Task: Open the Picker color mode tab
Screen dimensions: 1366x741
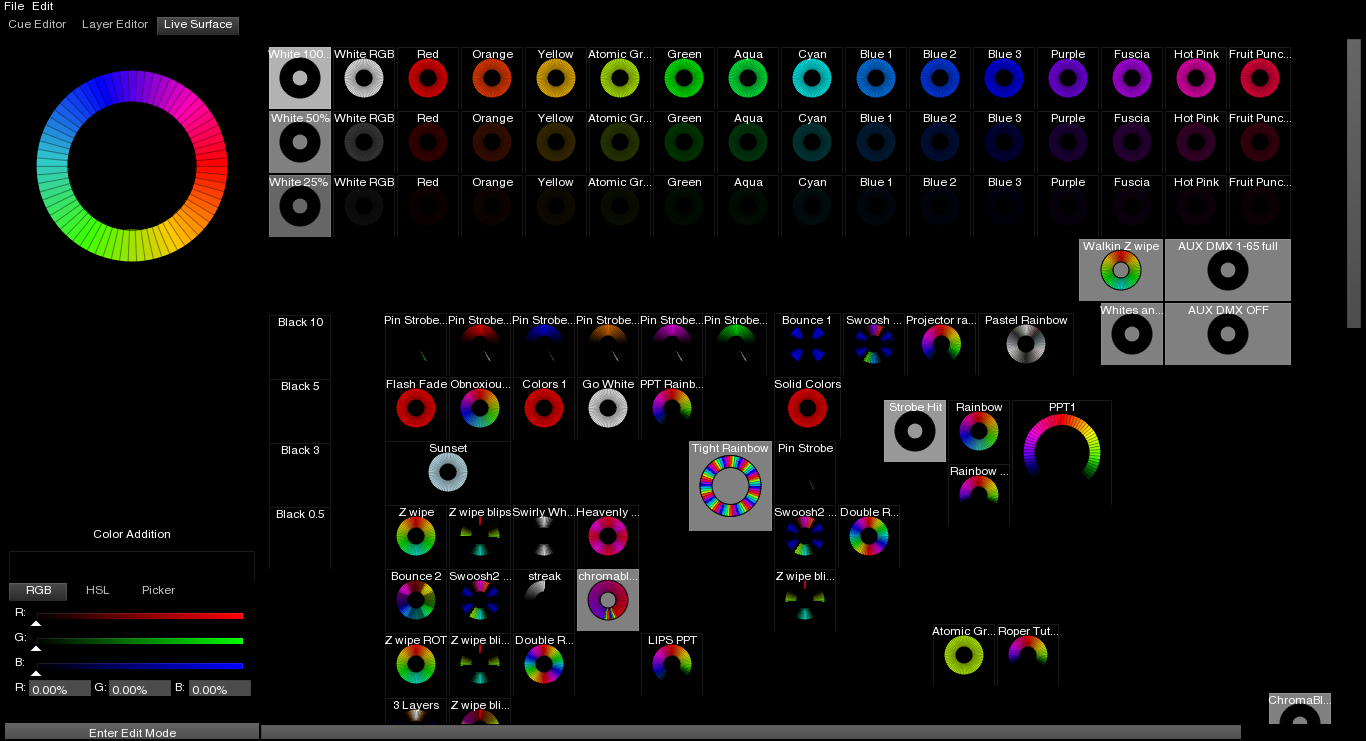Action: (x=158, y=590)
